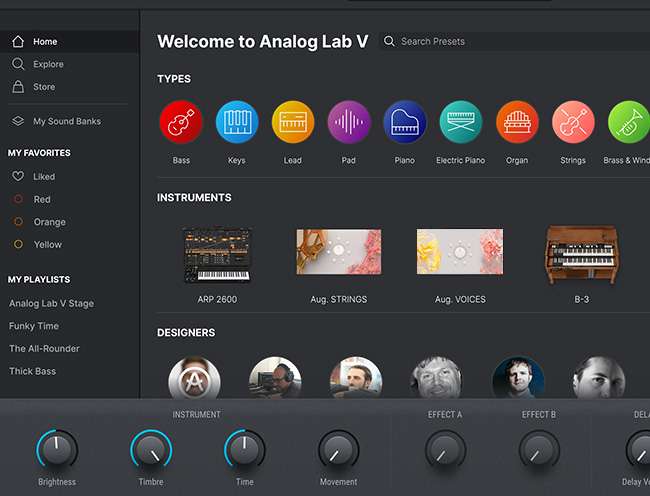The height and width of the screenshot is (496, 650).
Task: Click the B-3 label
Action: pyautogui.click(x=582, y=299)
